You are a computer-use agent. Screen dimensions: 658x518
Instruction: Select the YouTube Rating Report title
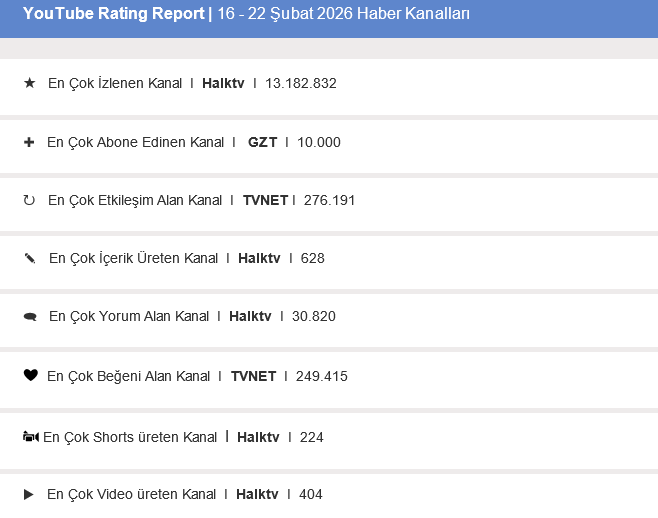pos(113,14)
